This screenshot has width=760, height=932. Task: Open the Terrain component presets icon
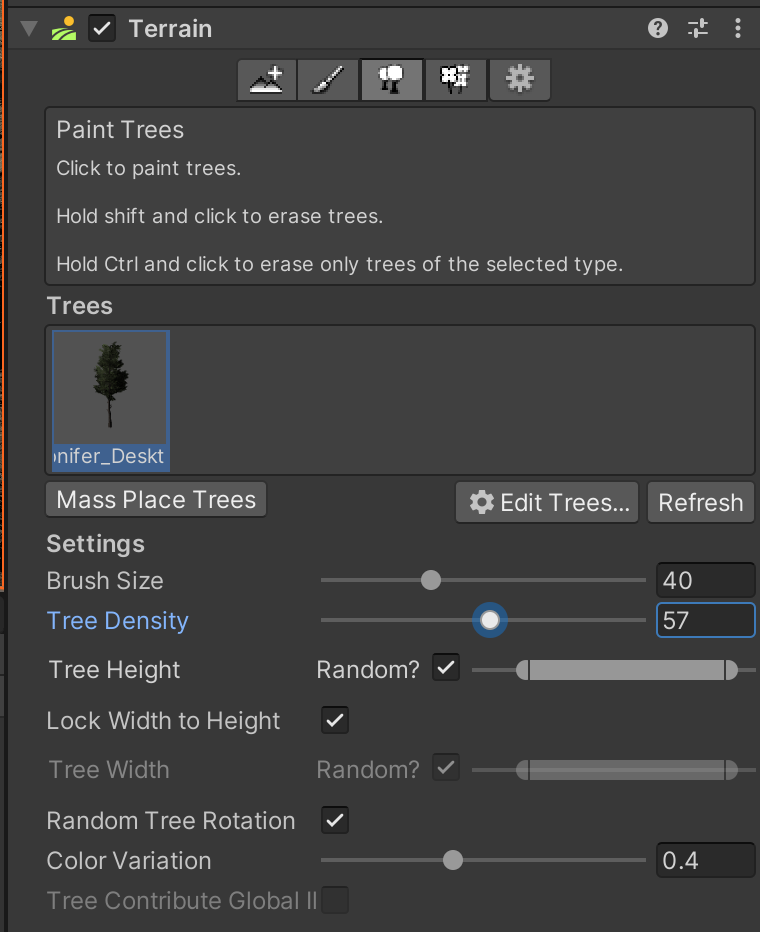[x=698, y=28]
